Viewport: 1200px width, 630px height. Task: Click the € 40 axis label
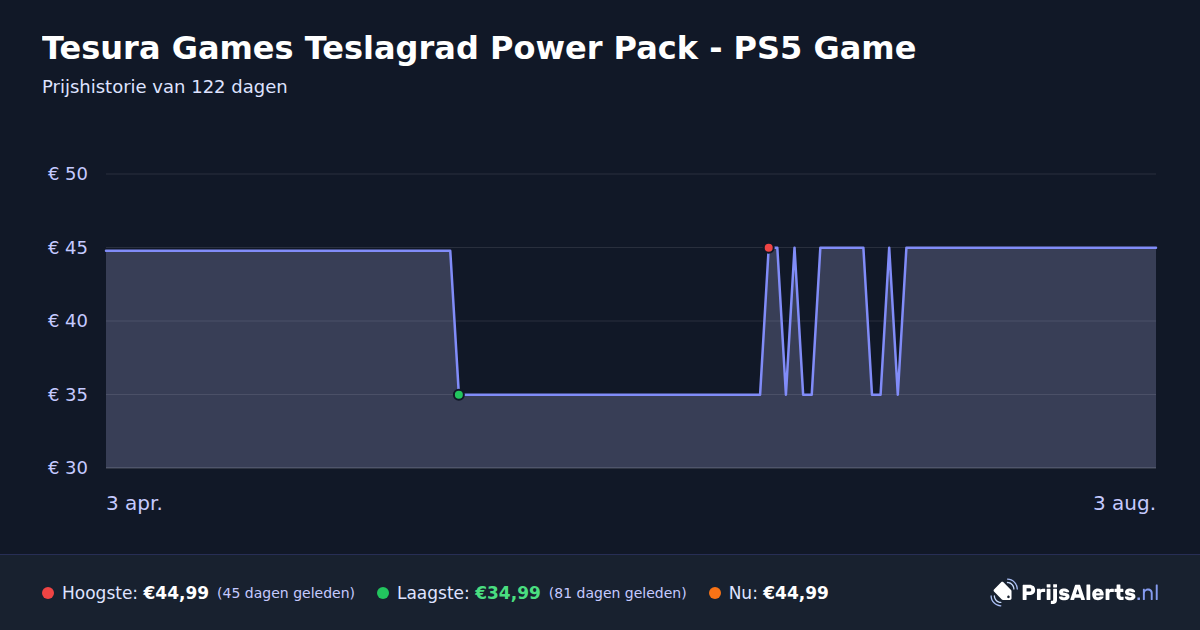[68, 321]
